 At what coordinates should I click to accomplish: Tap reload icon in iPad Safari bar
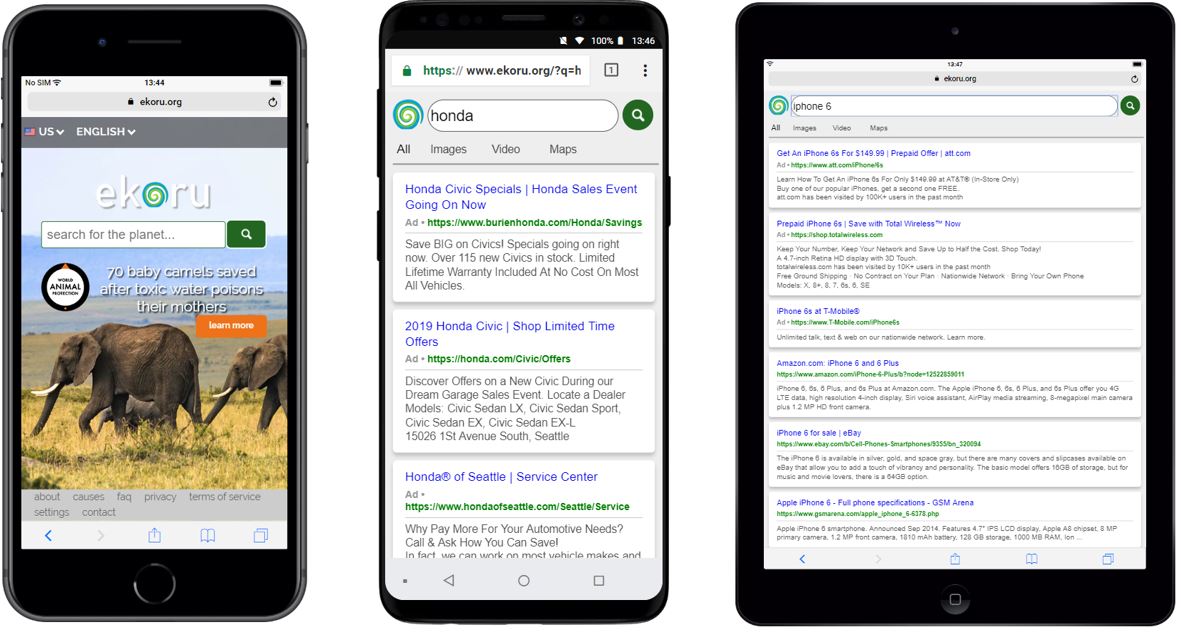(x=1134, y=79)
